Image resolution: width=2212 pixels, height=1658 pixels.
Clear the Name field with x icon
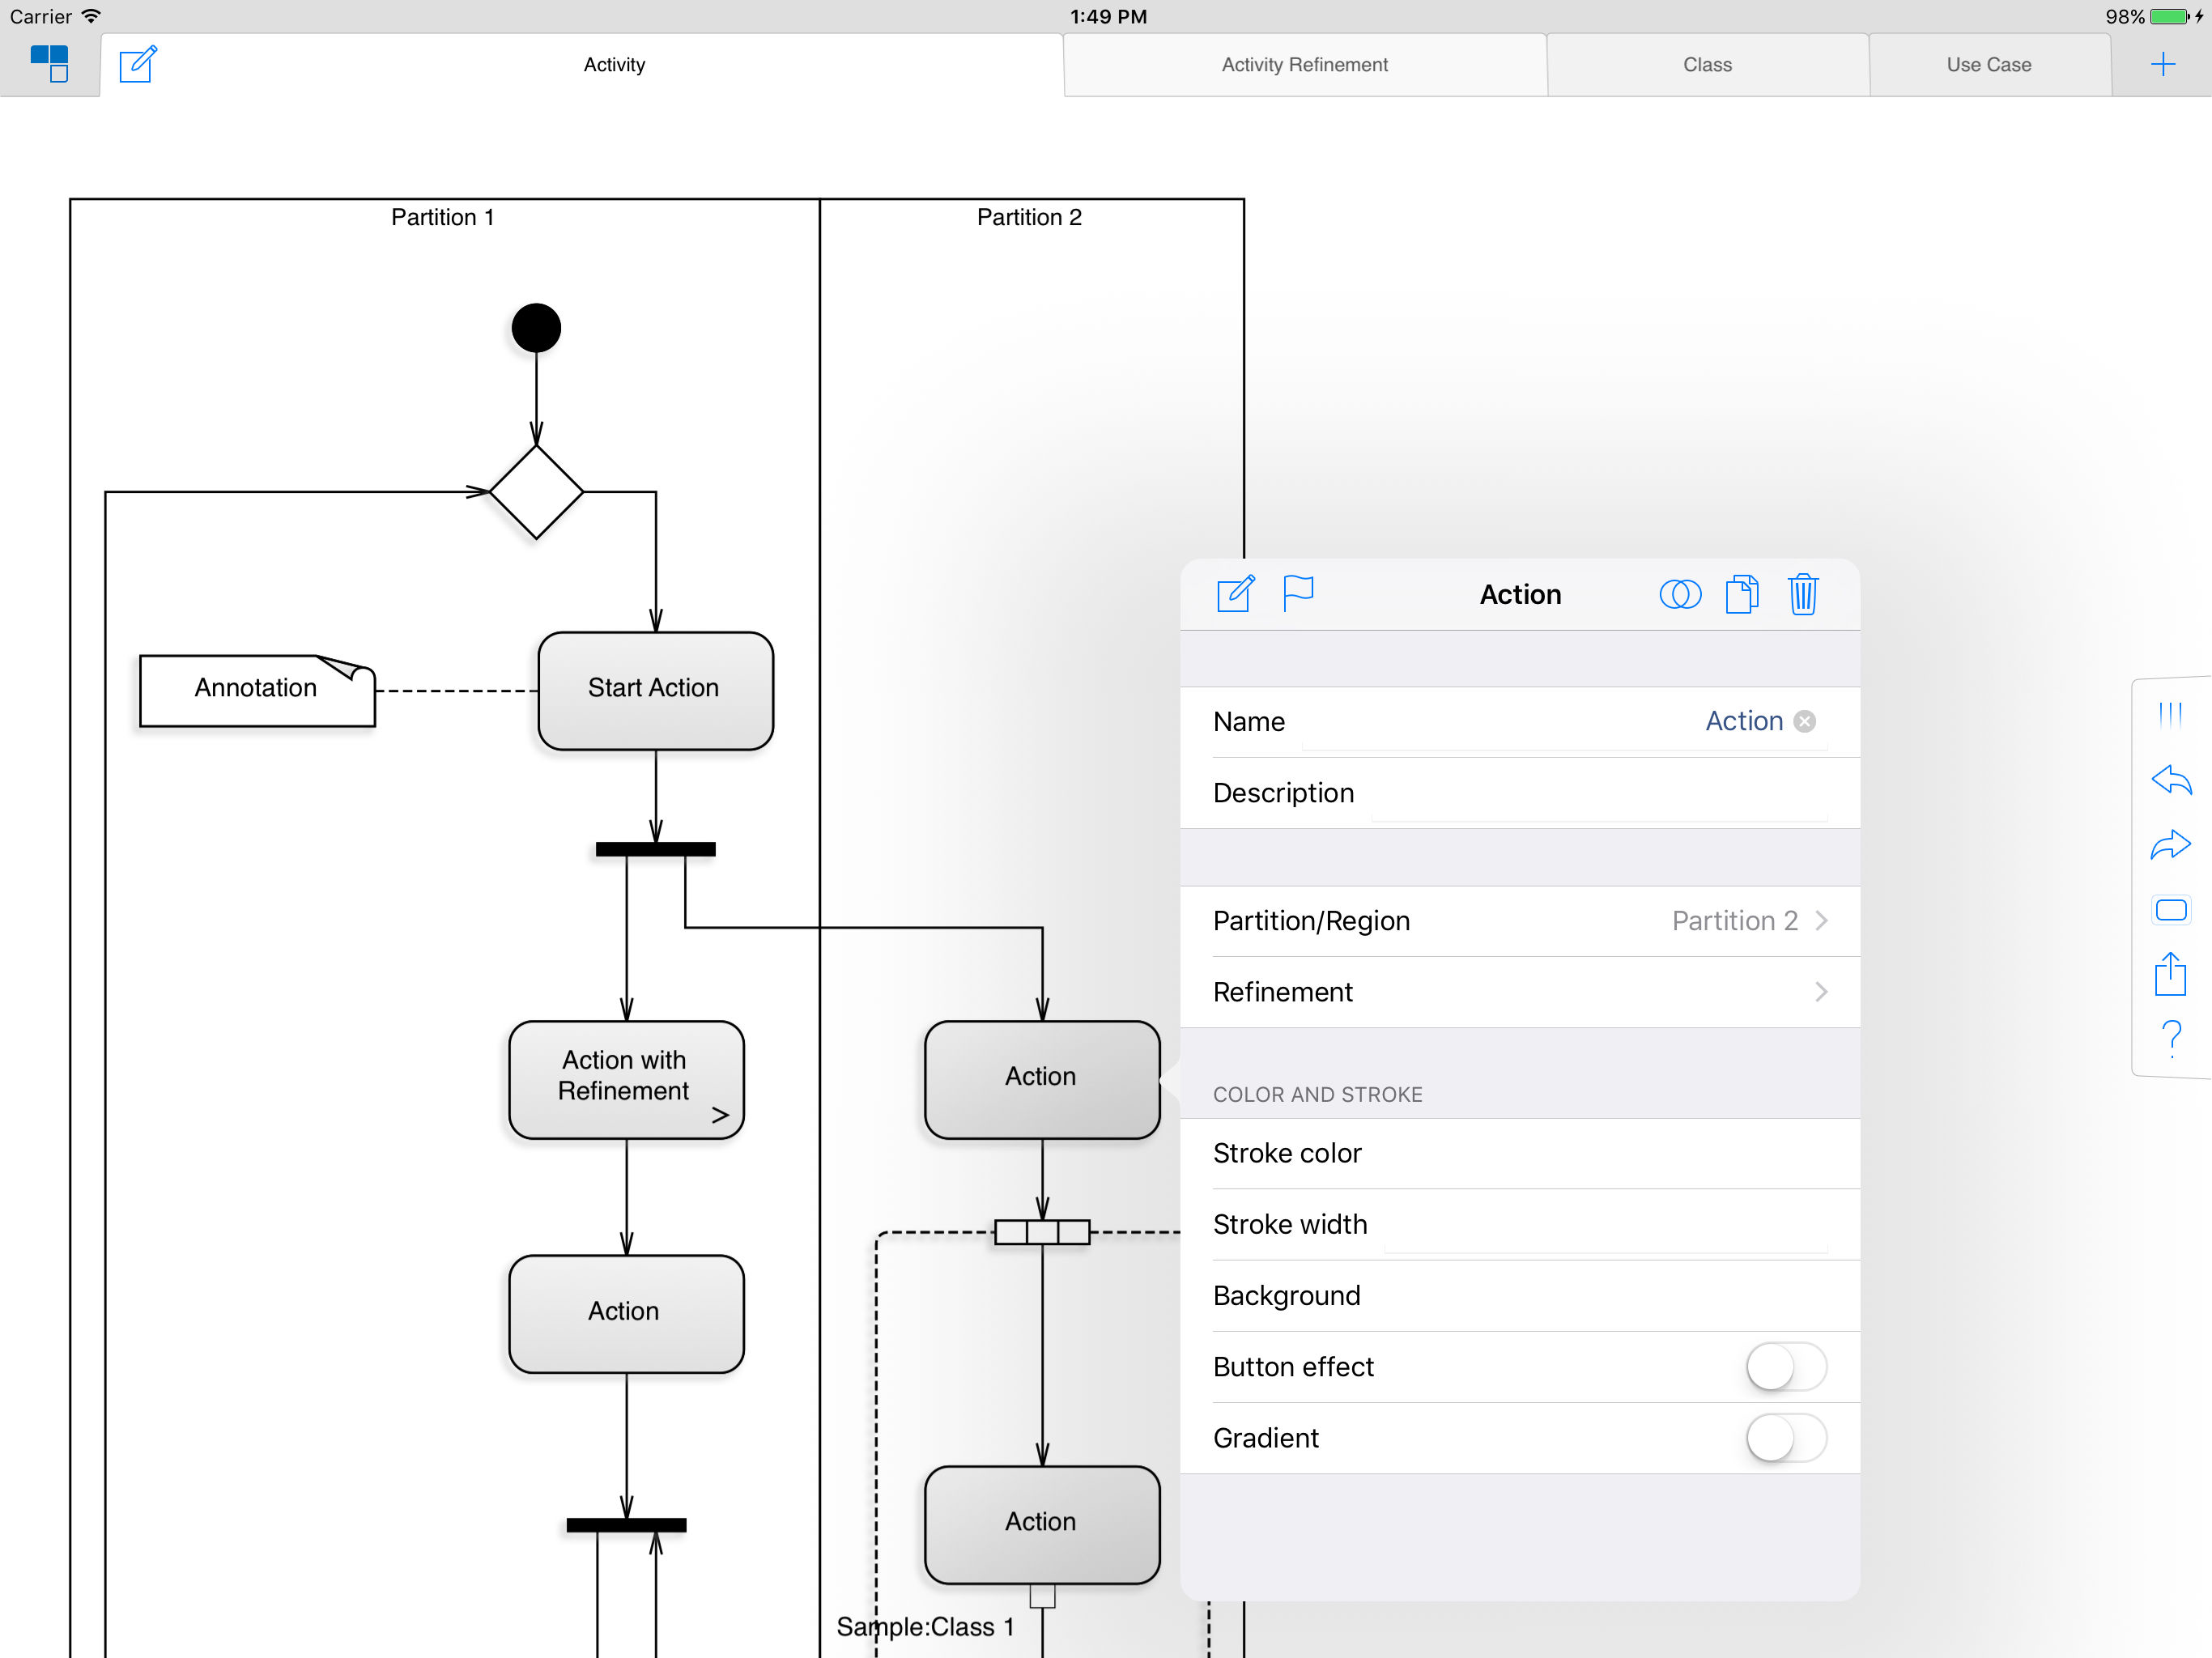pyautogui.click(x=1805, y=721)
